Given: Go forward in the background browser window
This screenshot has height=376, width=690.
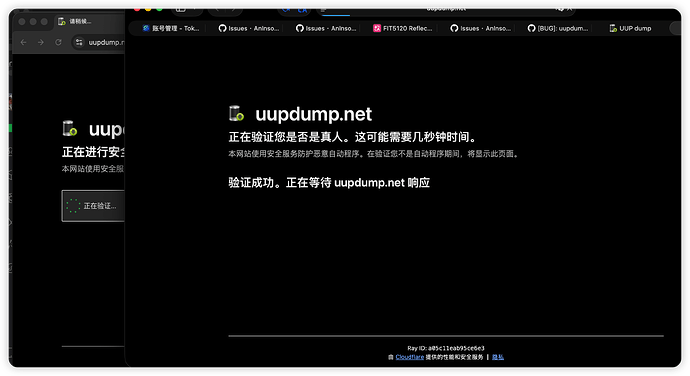Looking at the screenshot, I should tap(40, 42).
